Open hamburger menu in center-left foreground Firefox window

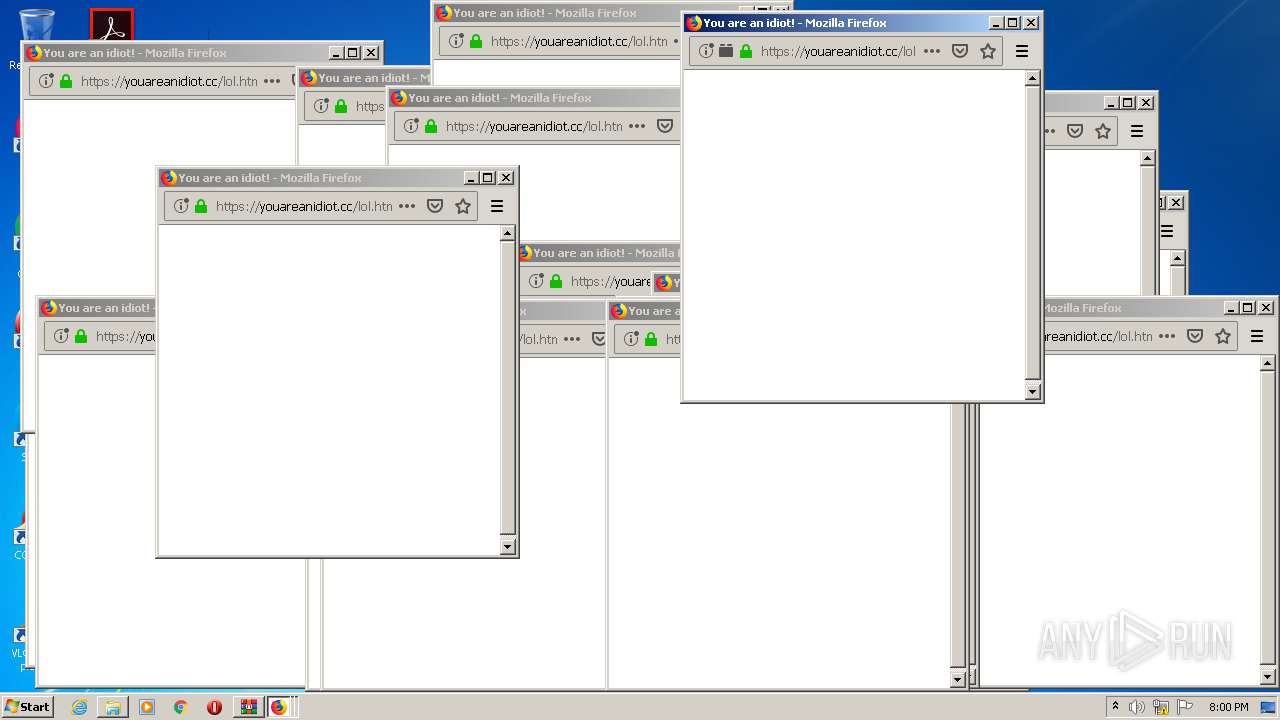click(x=496, y=206)
